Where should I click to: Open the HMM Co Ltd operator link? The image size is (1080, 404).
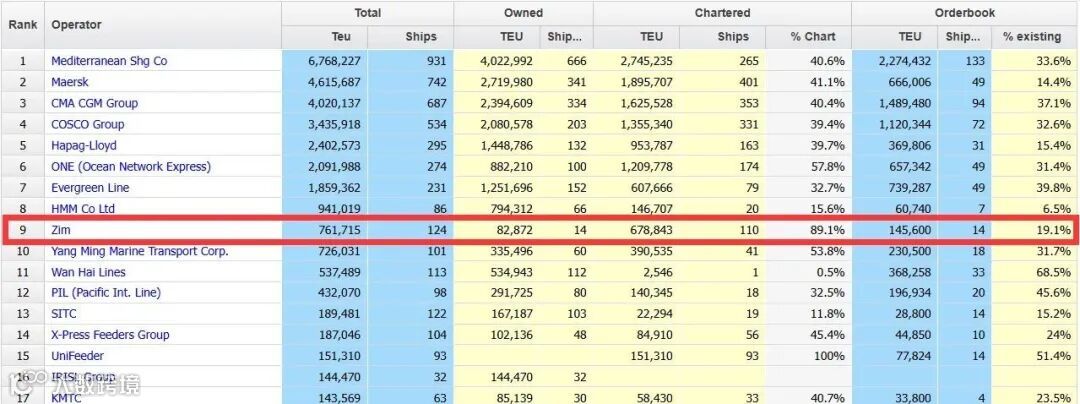pyautogui.click(x=83, y=209)
